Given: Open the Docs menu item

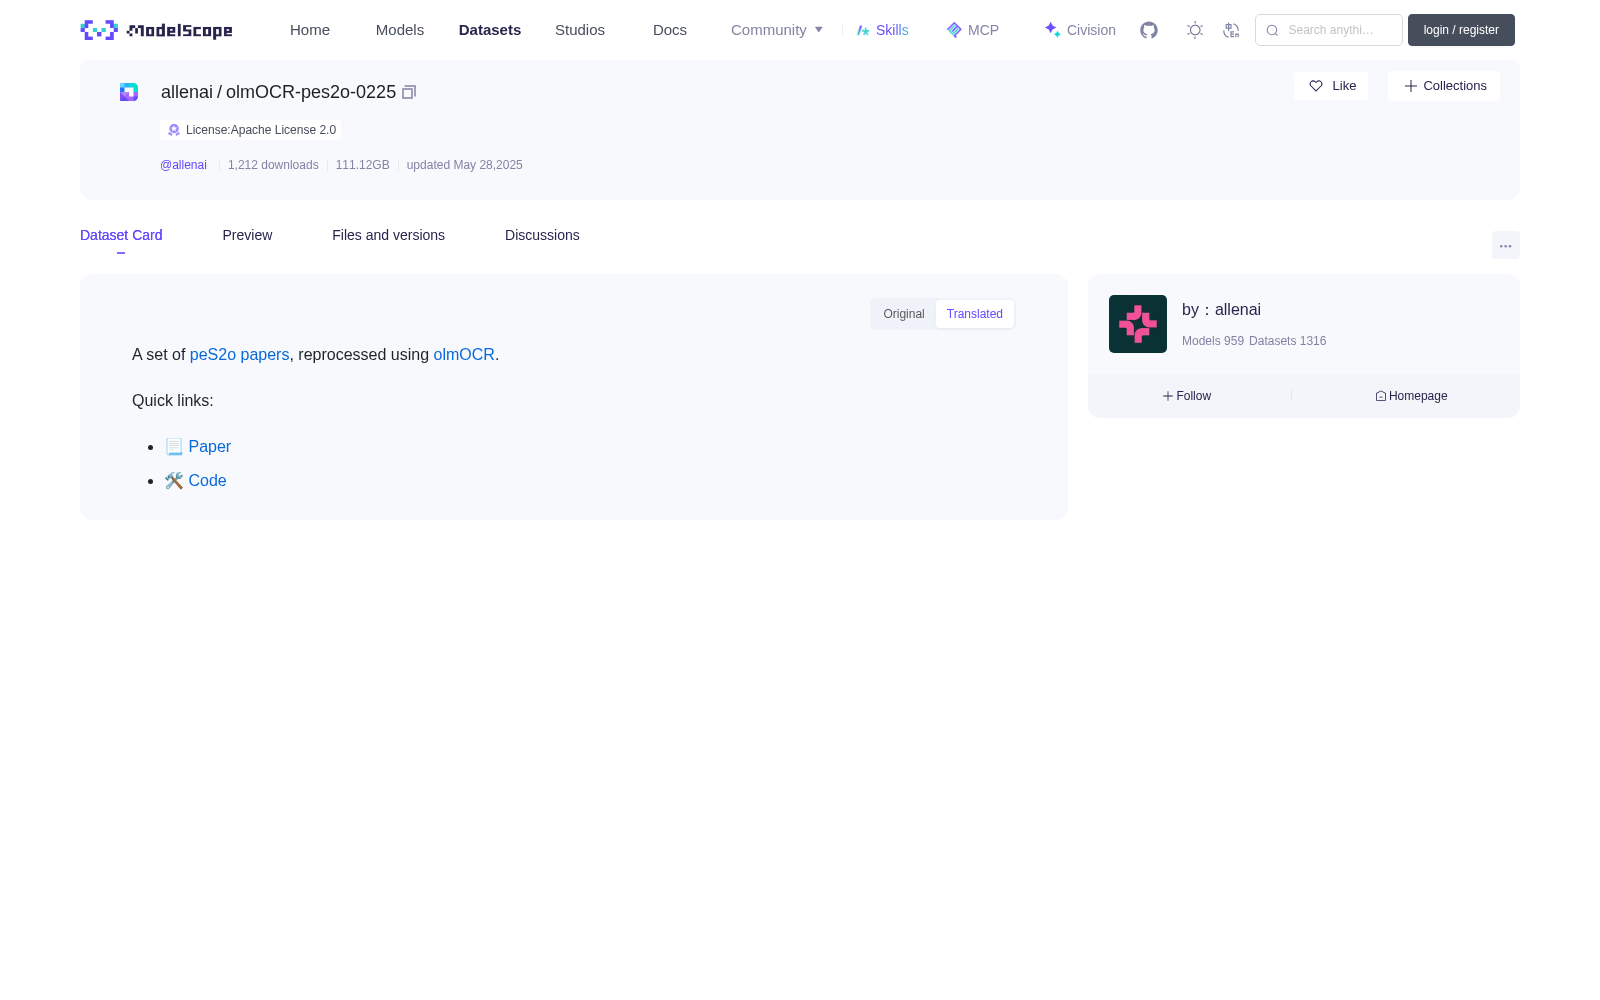Looking at the screenshot, I should (670, 30).
